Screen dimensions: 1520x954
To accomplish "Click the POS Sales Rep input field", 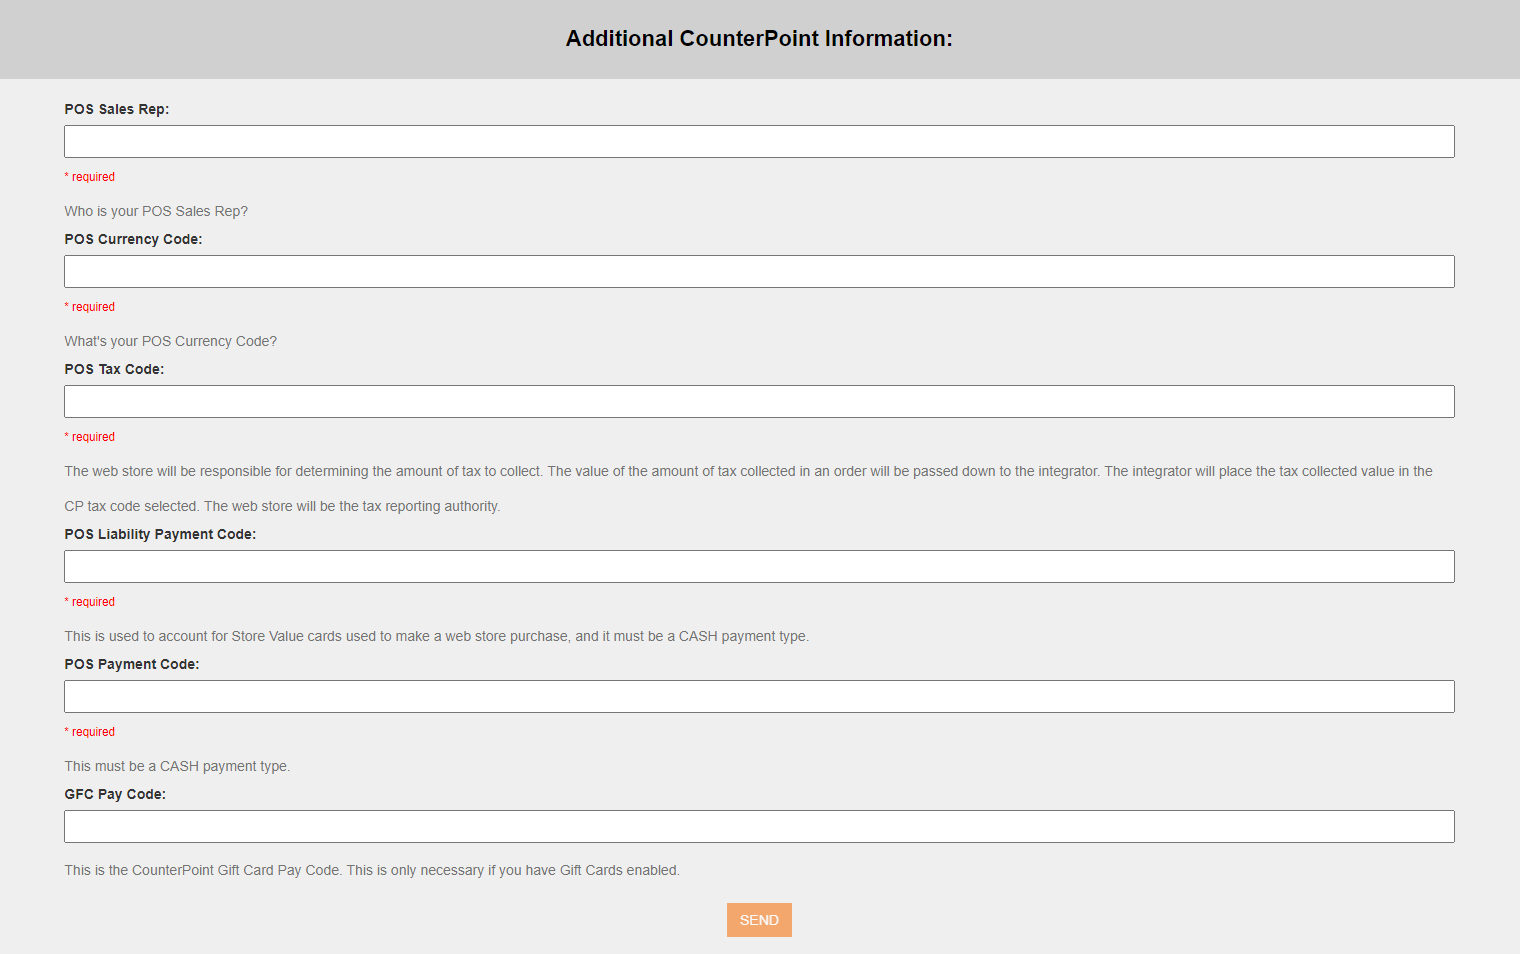I will (x=759, y=141).
